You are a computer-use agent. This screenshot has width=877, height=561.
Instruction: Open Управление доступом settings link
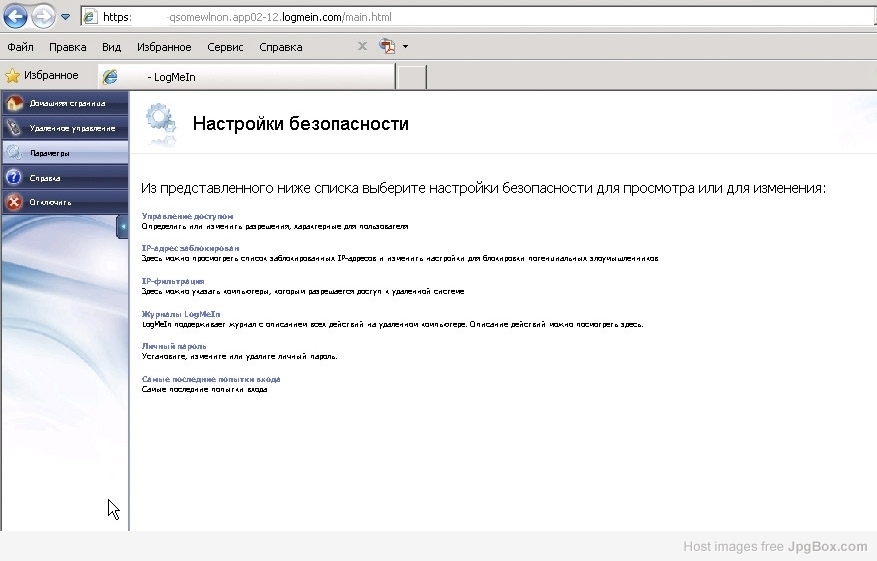click(187, 216)
